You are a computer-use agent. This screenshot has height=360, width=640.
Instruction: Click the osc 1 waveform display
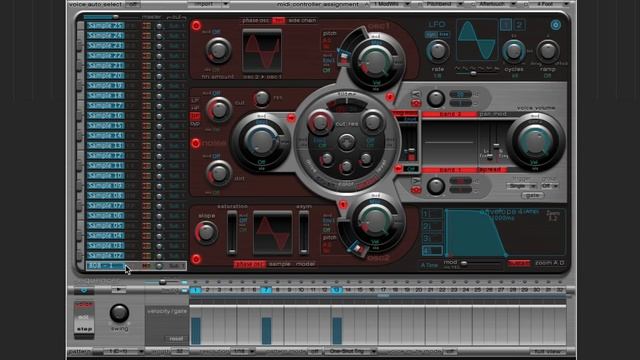coord(262,52)
